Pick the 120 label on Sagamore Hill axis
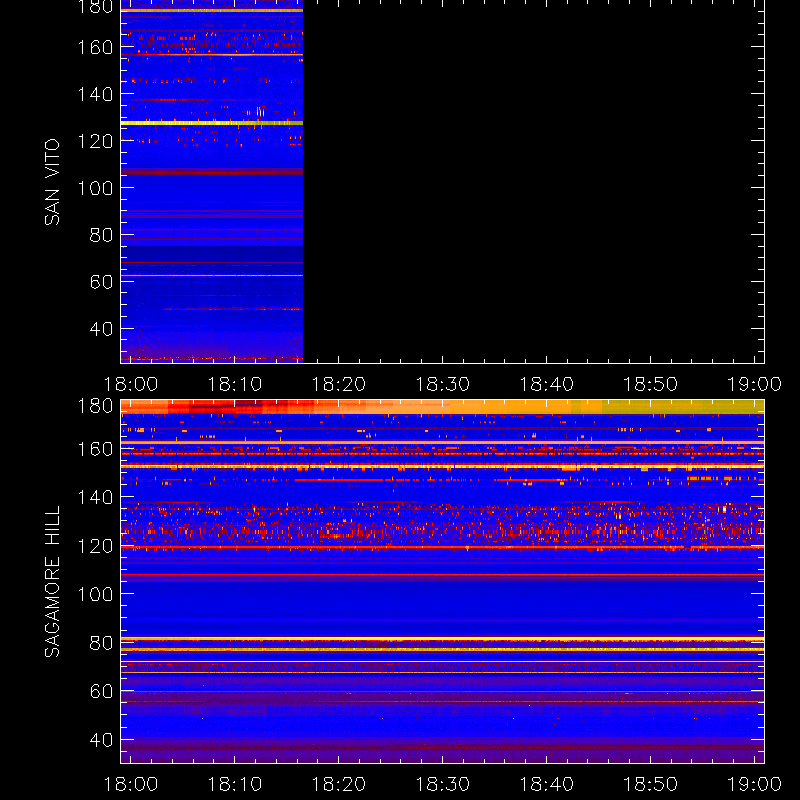Image resolution: width=800 pixels, height=800 pixels. click(x=95, y=546)
